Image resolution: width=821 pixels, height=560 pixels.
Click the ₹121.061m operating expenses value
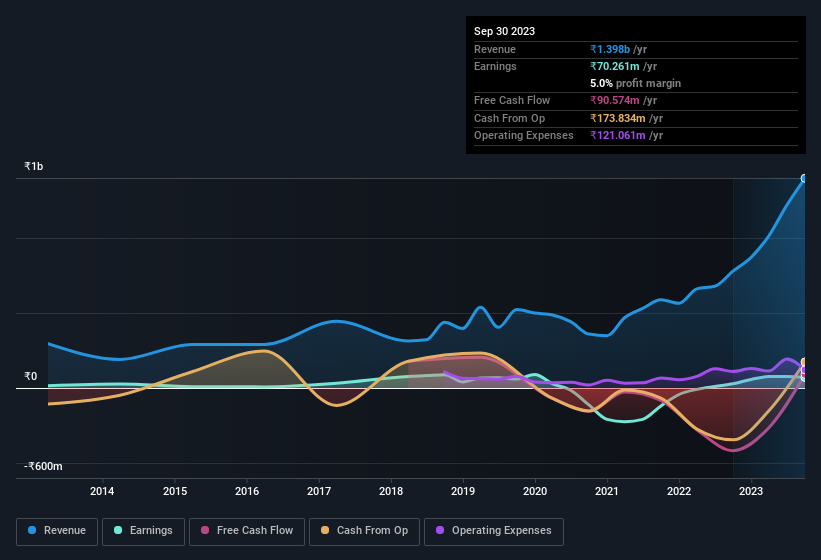pos(618,135)
